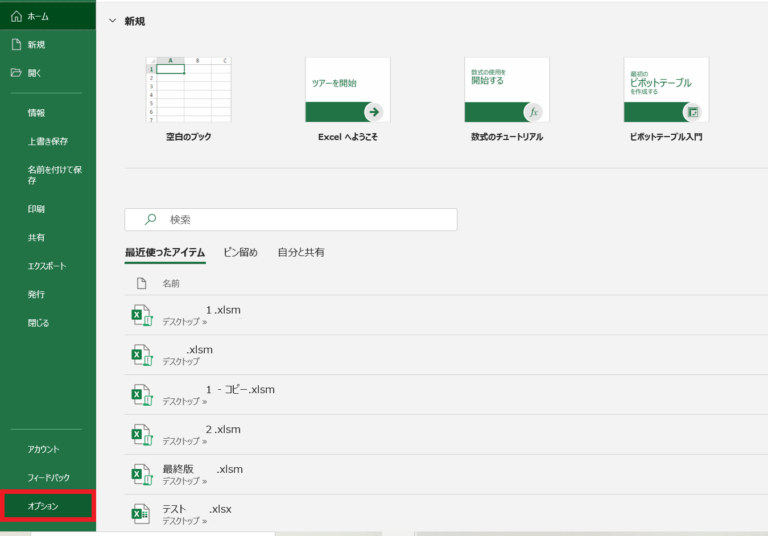This screenshot has width=768, height=536.
Task: Click file icon in 名前 column header
Action: pos(141,284)
